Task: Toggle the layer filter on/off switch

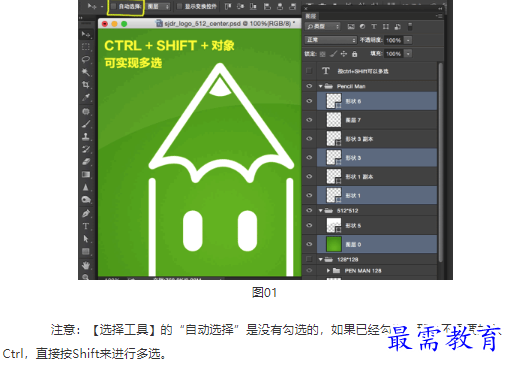Action: (410, 26)
